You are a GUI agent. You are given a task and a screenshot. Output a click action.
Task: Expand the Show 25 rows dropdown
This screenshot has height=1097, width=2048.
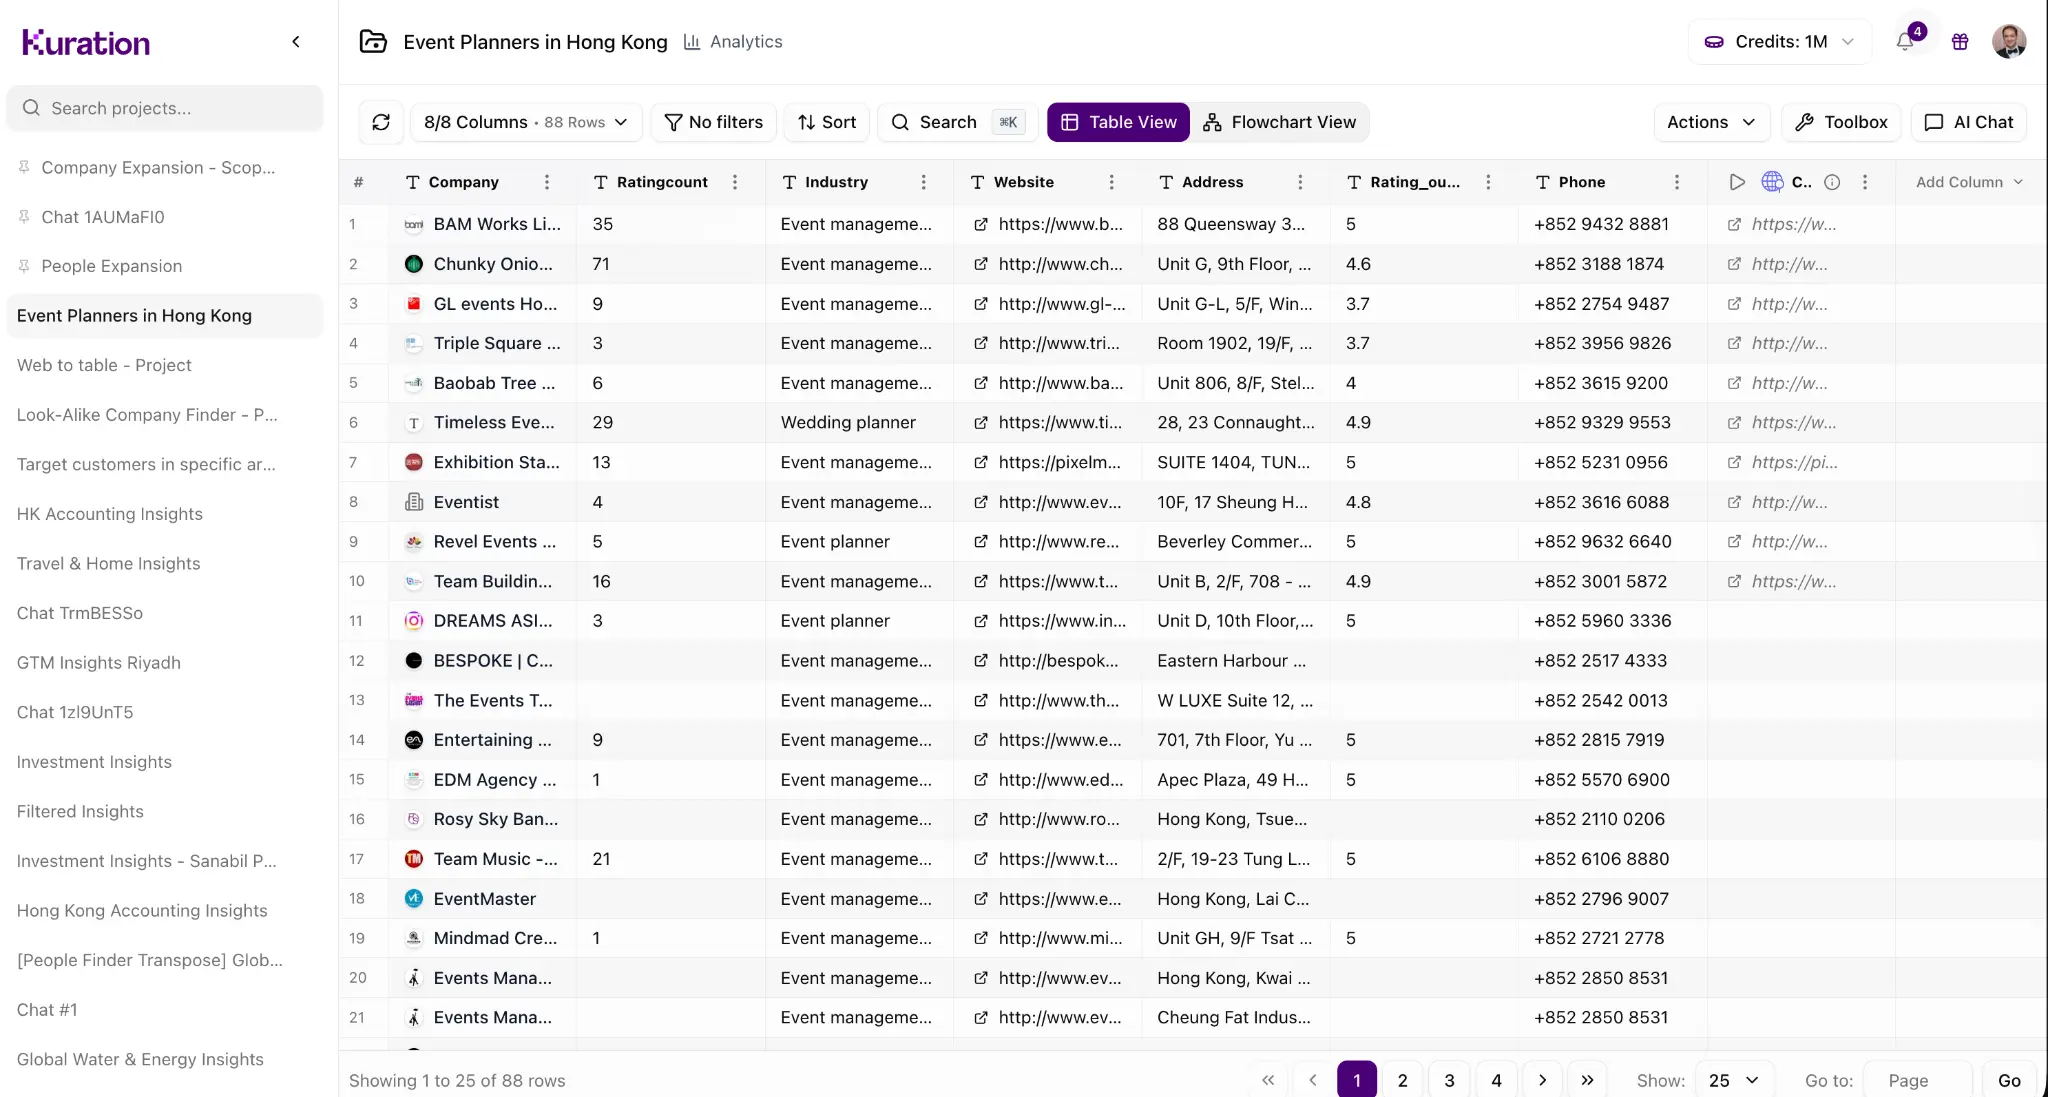point(1731,1081)
